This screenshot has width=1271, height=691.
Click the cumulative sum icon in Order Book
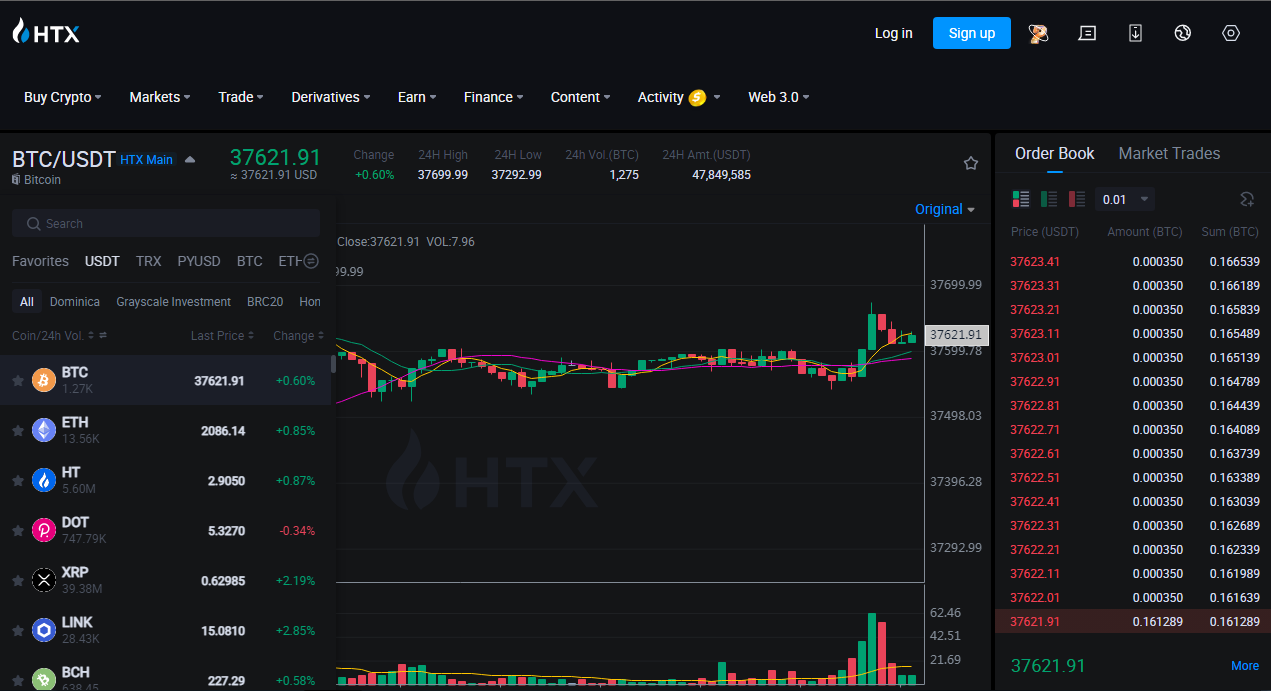point(1247,199)
